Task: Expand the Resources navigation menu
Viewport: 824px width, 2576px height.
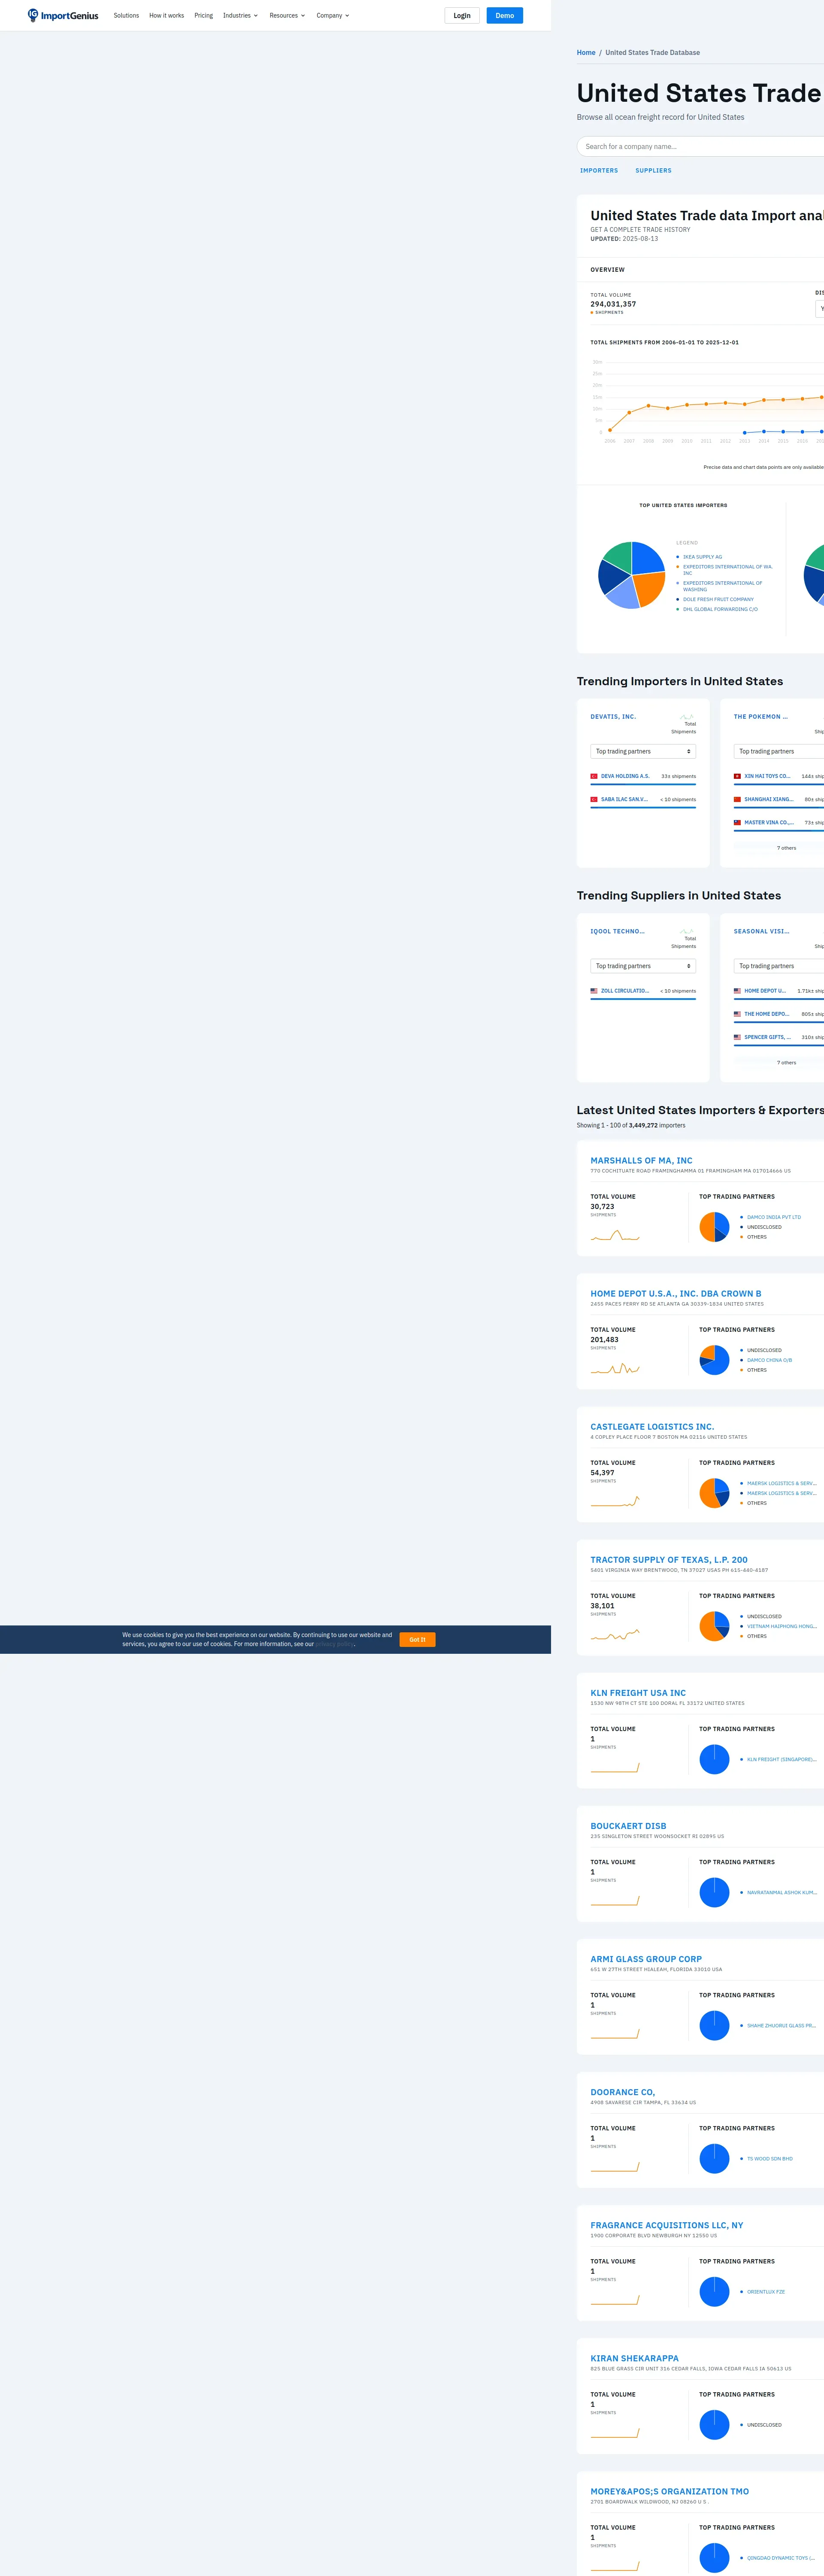Action: [287, 15]
